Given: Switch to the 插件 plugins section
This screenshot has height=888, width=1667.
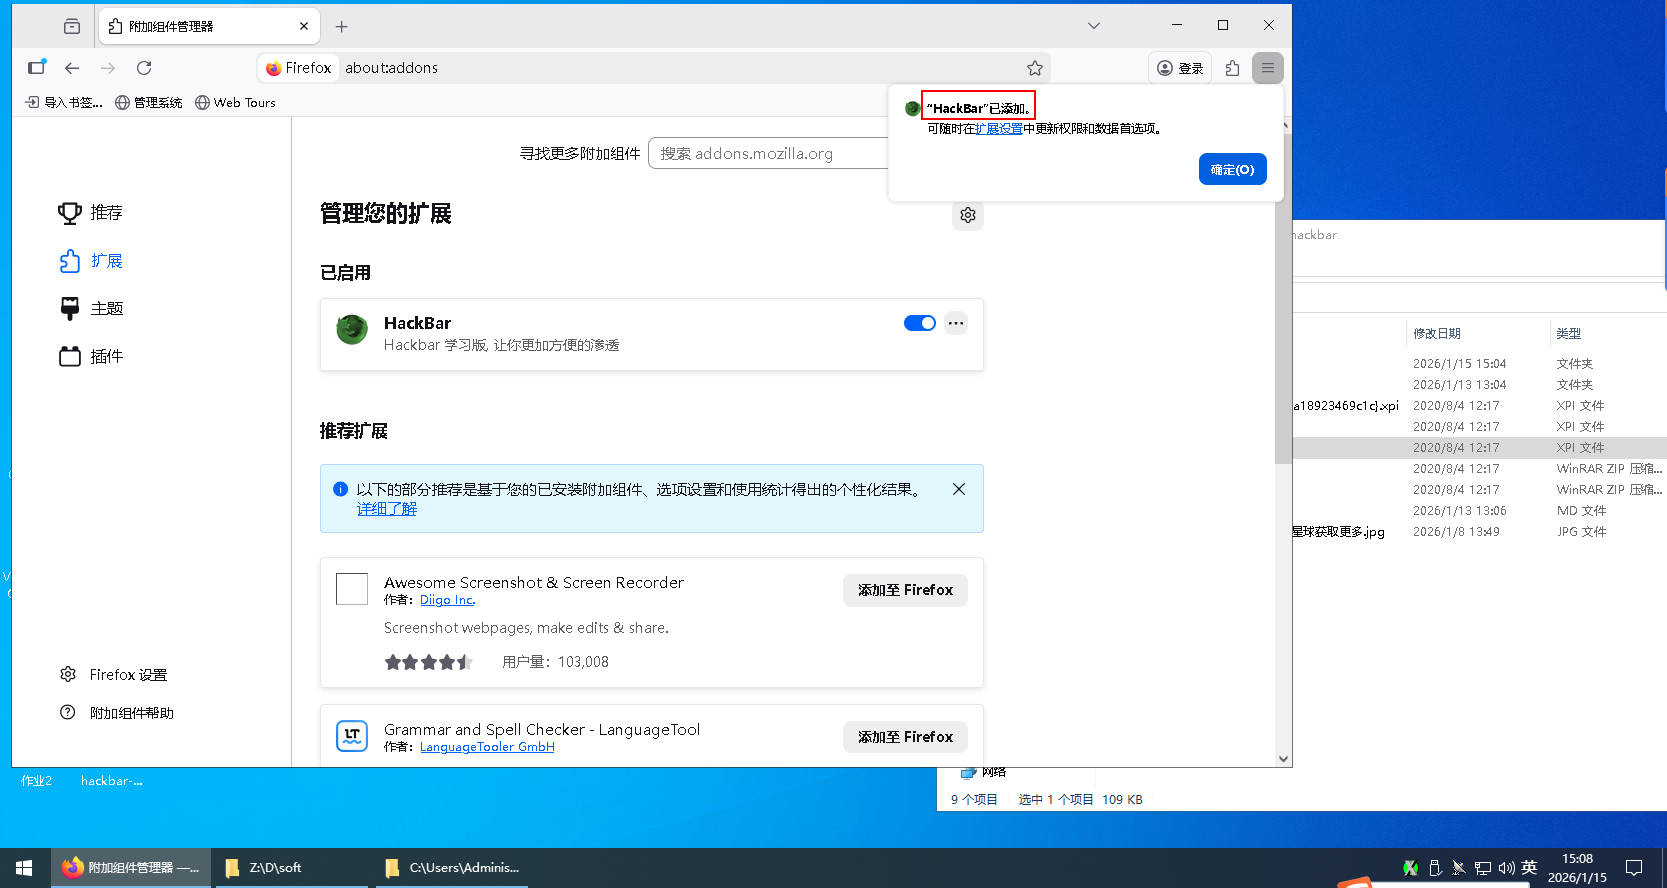Looking at the screenshot, I should (106, 357).
